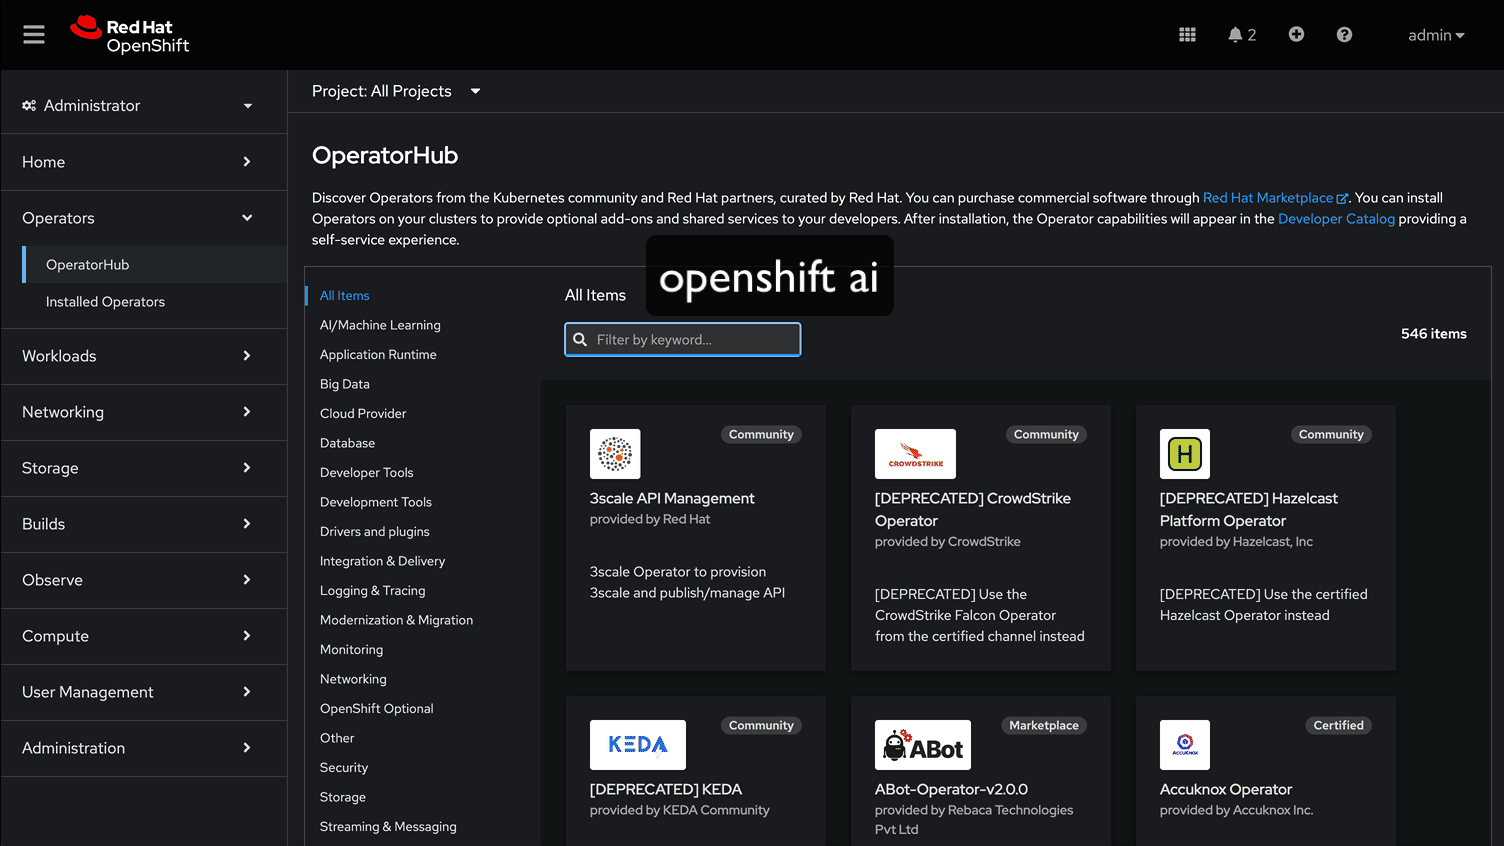Viewport: 1504px width, 846px height.
Task: Expand the Workloads navigation section
Action: click(144, 356)
